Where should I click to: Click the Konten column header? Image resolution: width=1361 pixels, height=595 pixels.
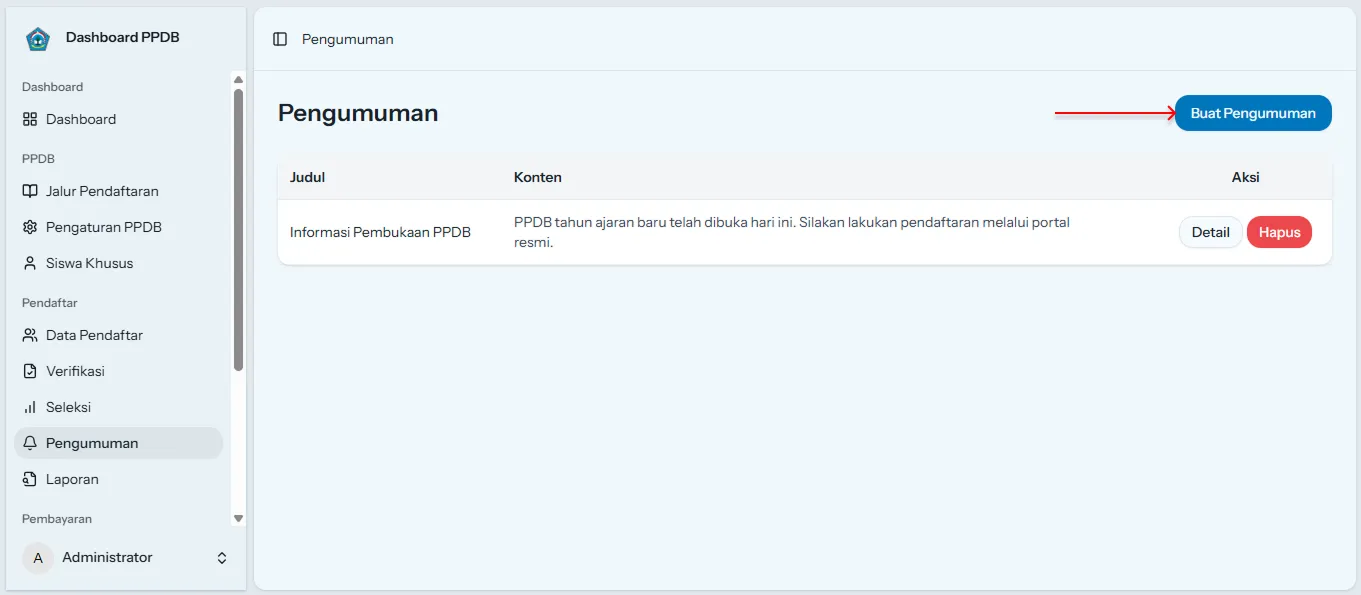point(538,177)
